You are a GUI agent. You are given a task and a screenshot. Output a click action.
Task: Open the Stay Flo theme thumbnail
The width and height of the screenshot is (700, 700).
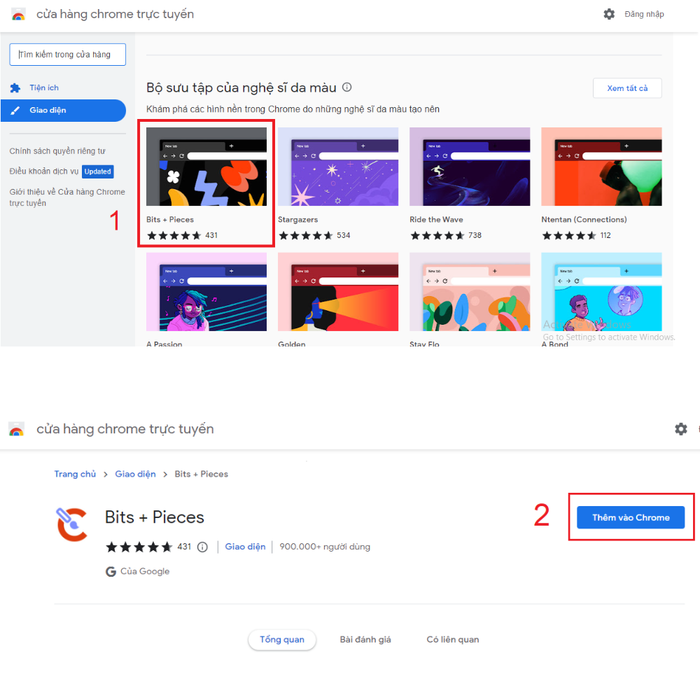coord(470,292)
